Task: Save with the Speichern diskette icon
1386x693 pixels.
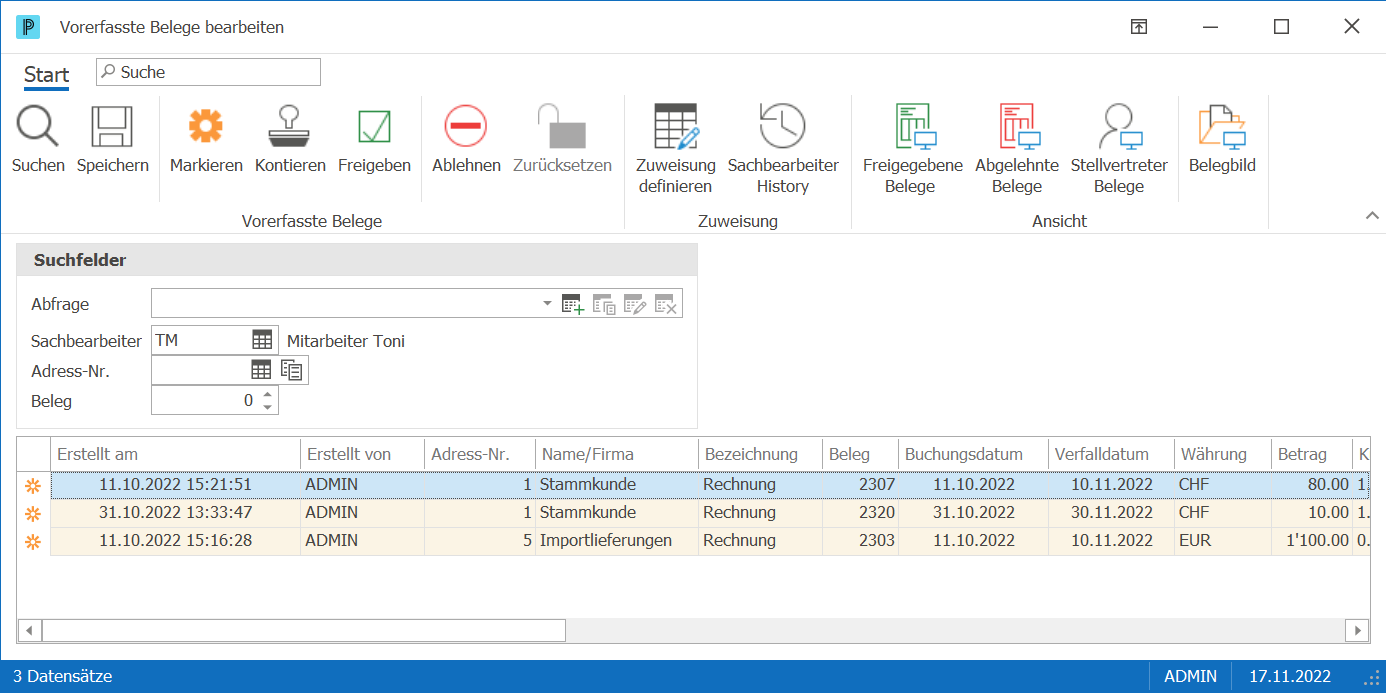Action: [112, 127]
